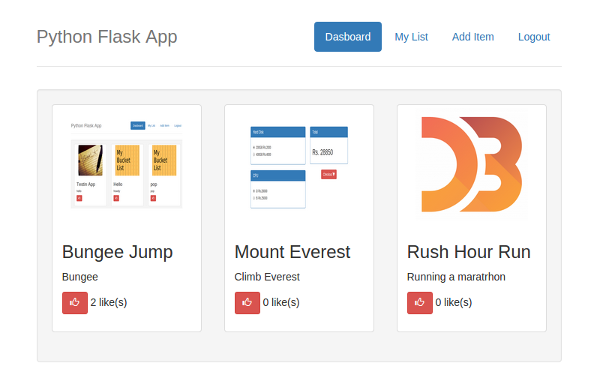Like the Rush Hour Run item
600x375 pixels.
tap(420, 303)
